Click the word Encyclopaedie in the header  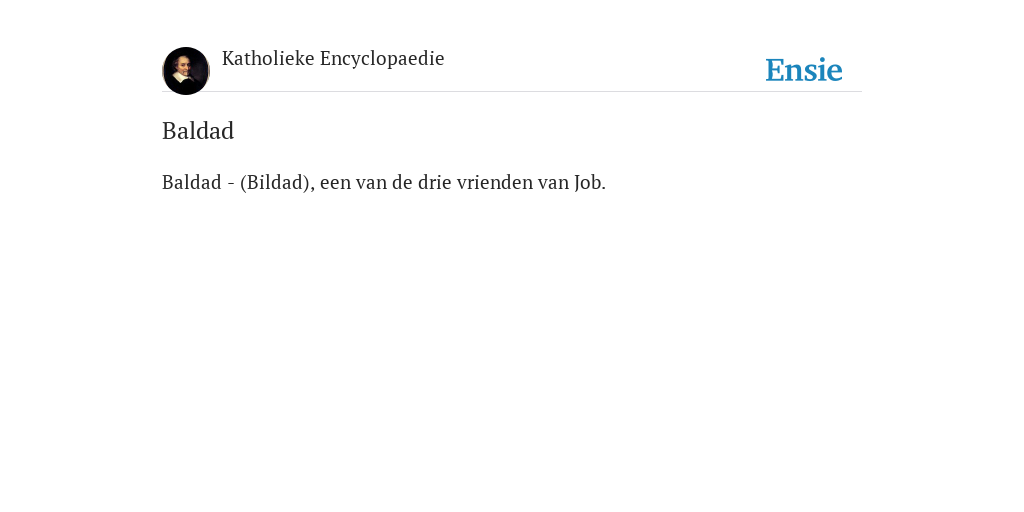[382, 59]
